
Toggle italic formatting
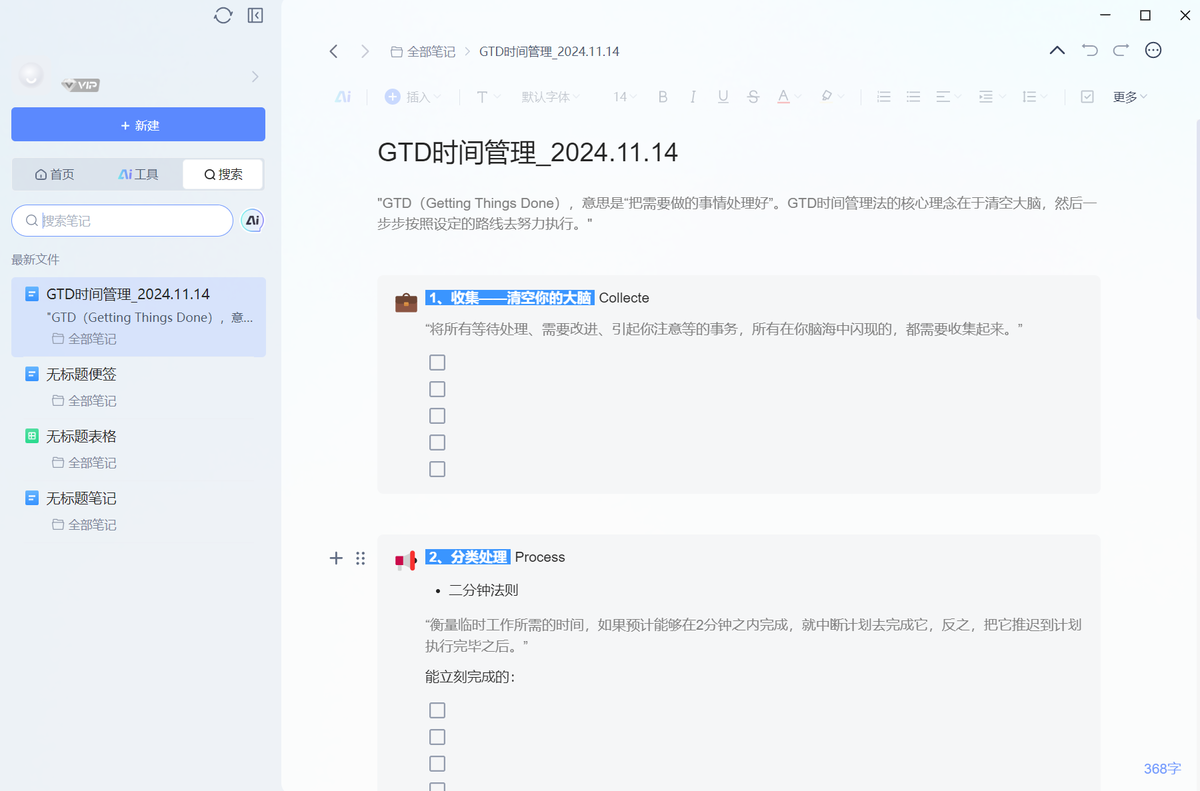pos(692,97)
